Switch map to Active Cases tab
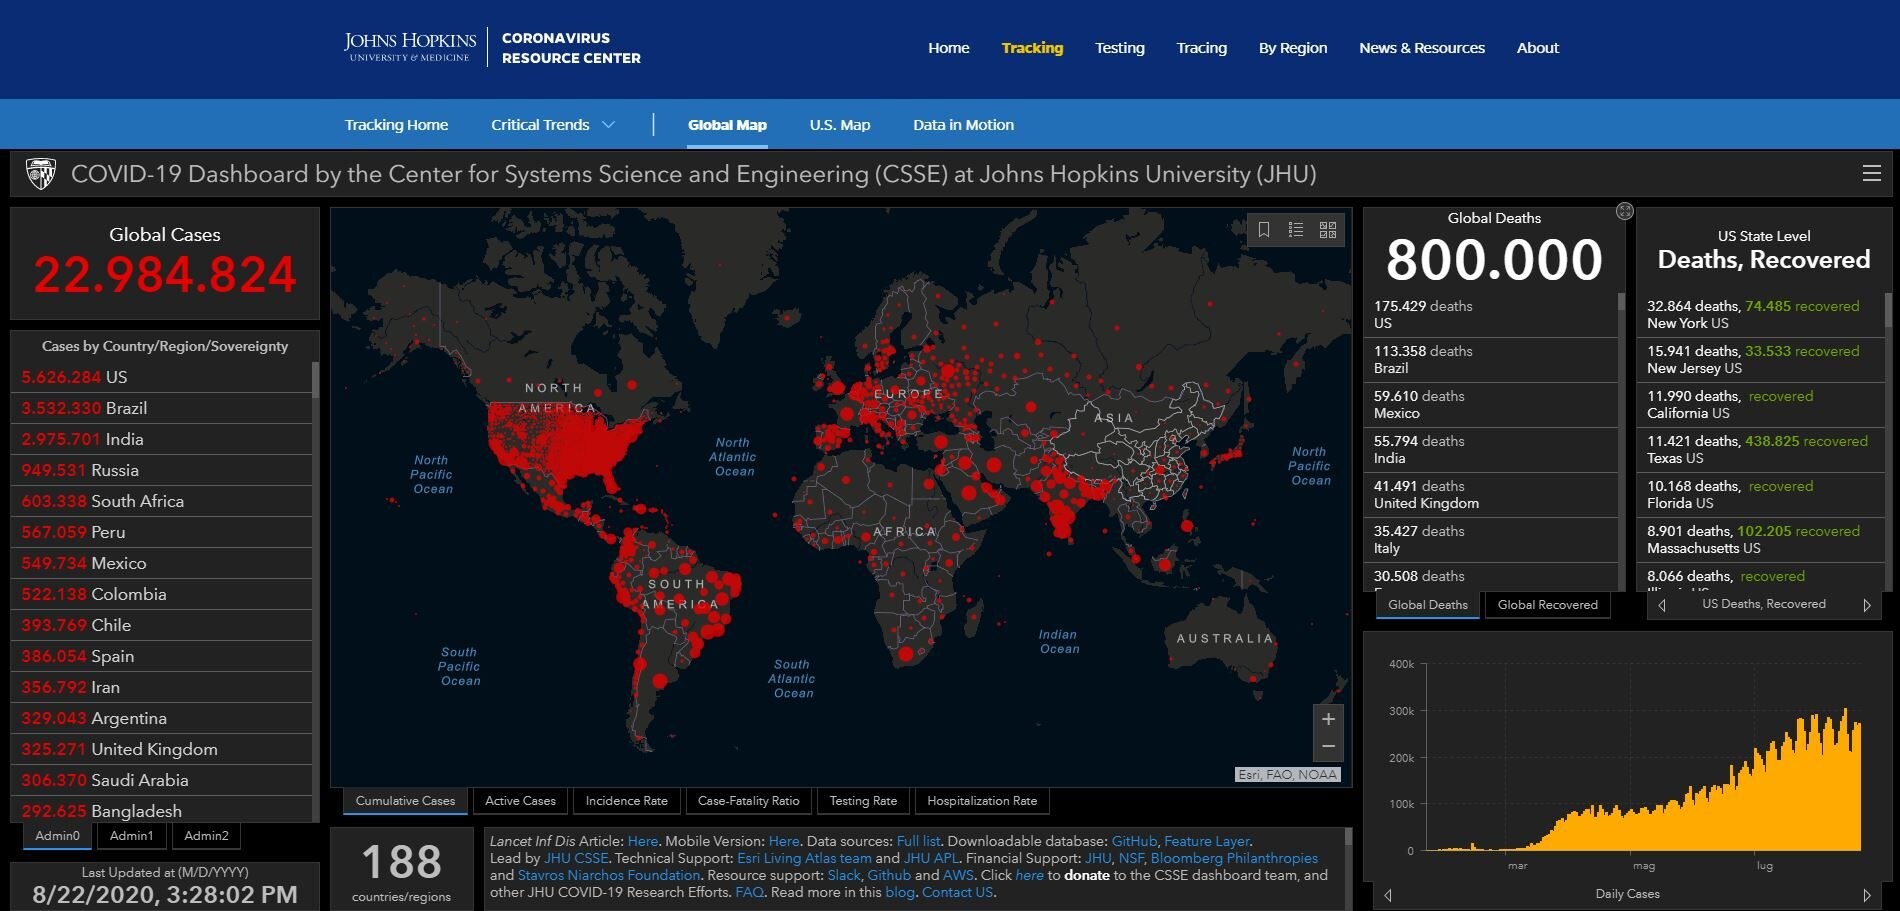The height and width of the screenshot is (911, 1900). tap(520, 801)
